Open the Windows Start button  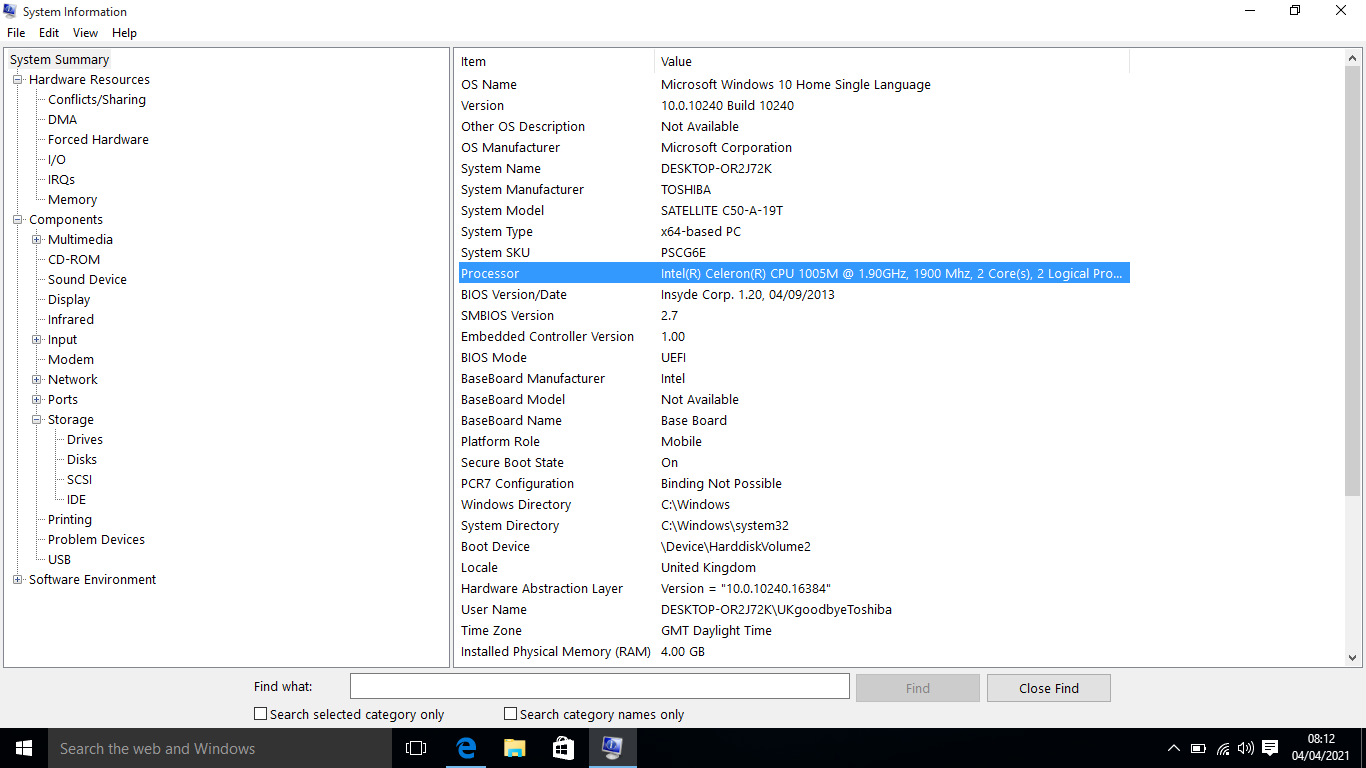pos(24,748)
